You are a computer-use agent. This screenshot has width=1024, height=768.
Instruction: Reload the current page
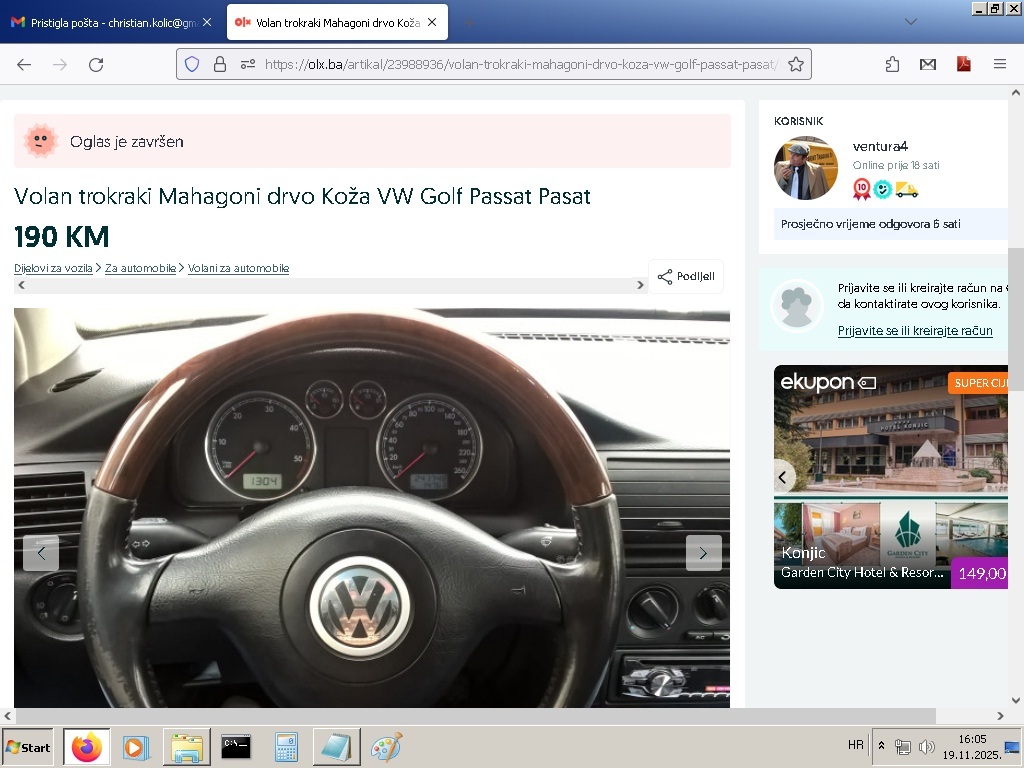[96, 64]
